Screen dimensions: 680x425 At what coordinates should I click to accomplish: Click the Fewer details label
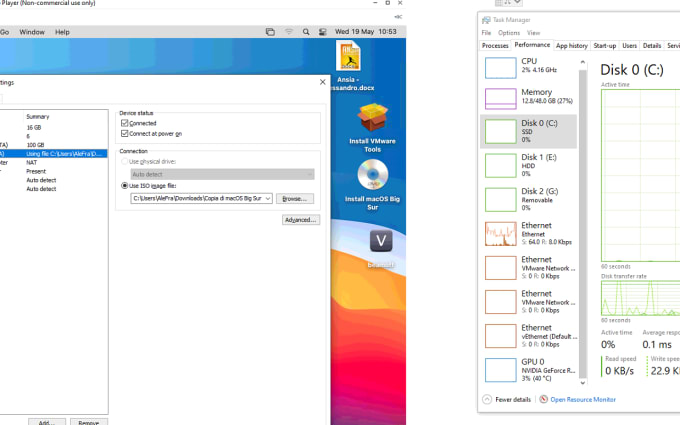point(513,399)
